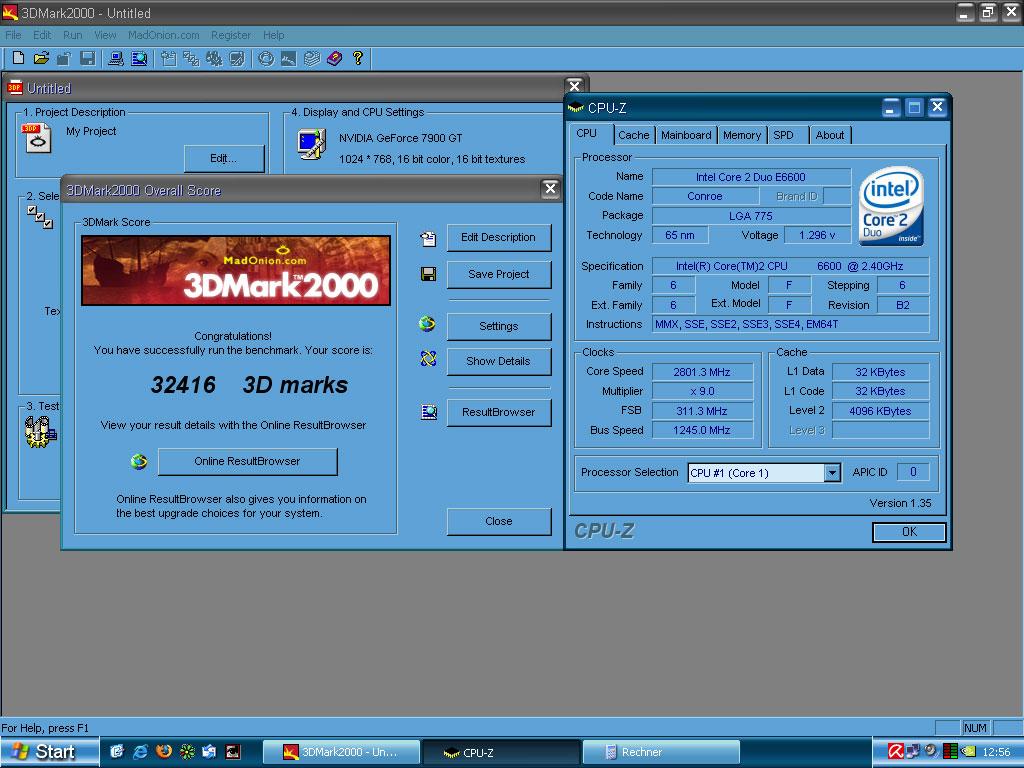Click the Internet Explorer quick launch icon
This screenshot has width=1024, height=768.
point(140,752)
